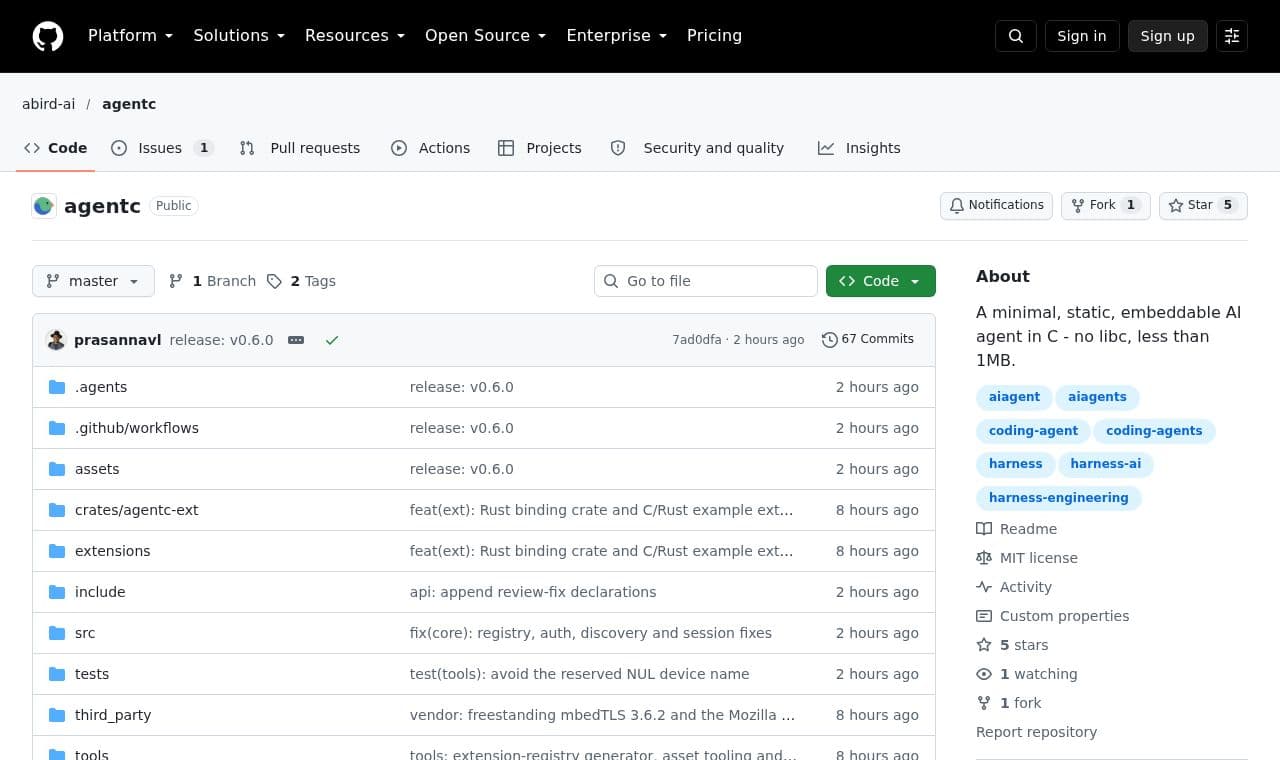Click the folder icon next to include
This screenshot has height=760, width=1280.
pyautogui.click(x=57, y=592)
